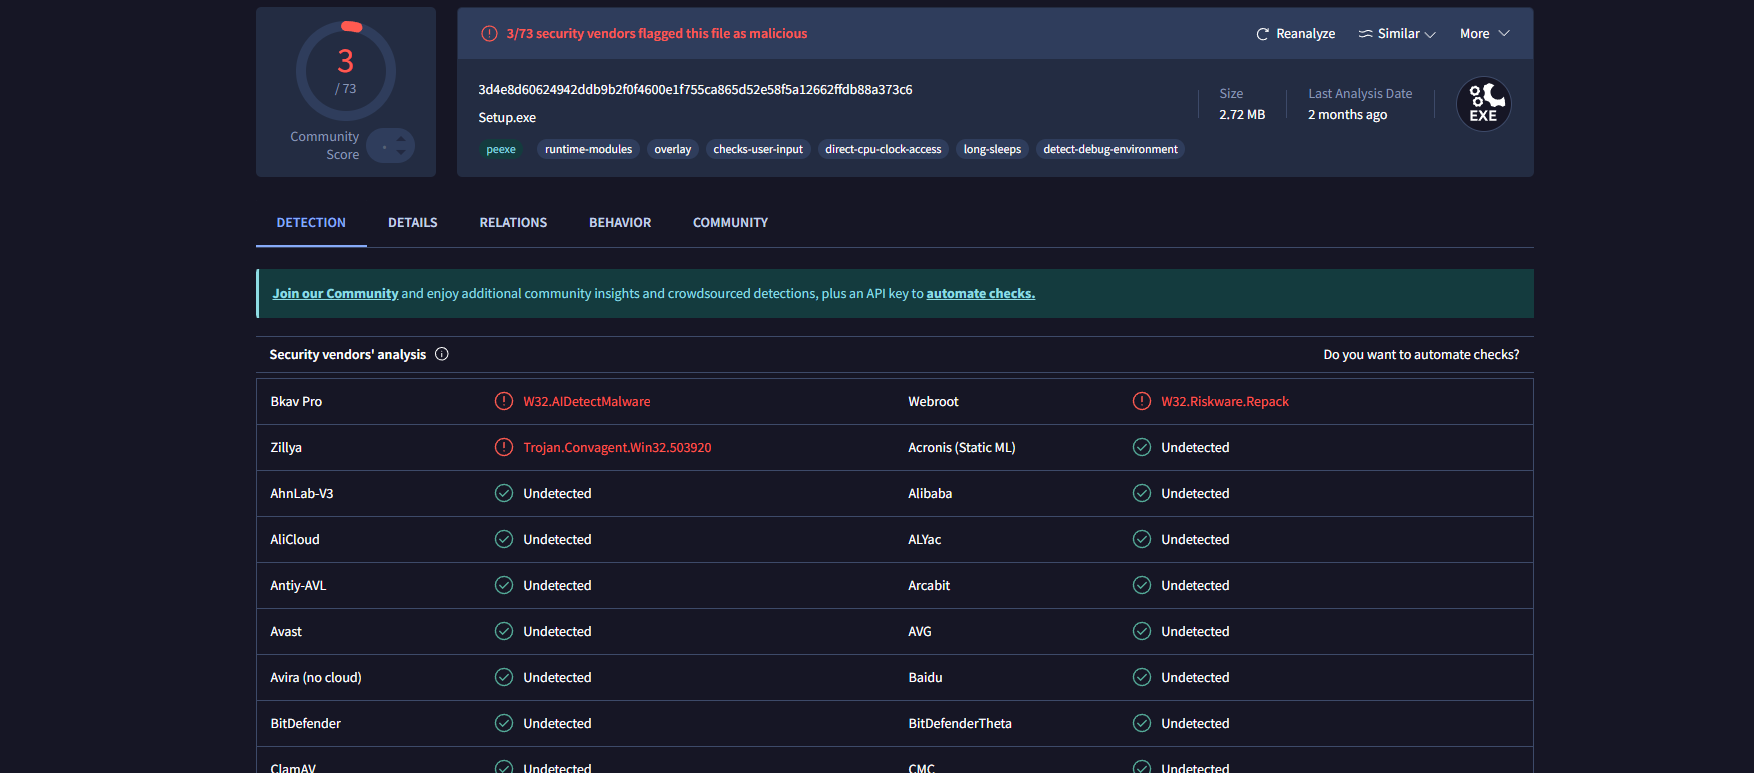Click the check icon in the Antiy-AVL row
This screenshot has width=1754, height=773.
point(504,585)
